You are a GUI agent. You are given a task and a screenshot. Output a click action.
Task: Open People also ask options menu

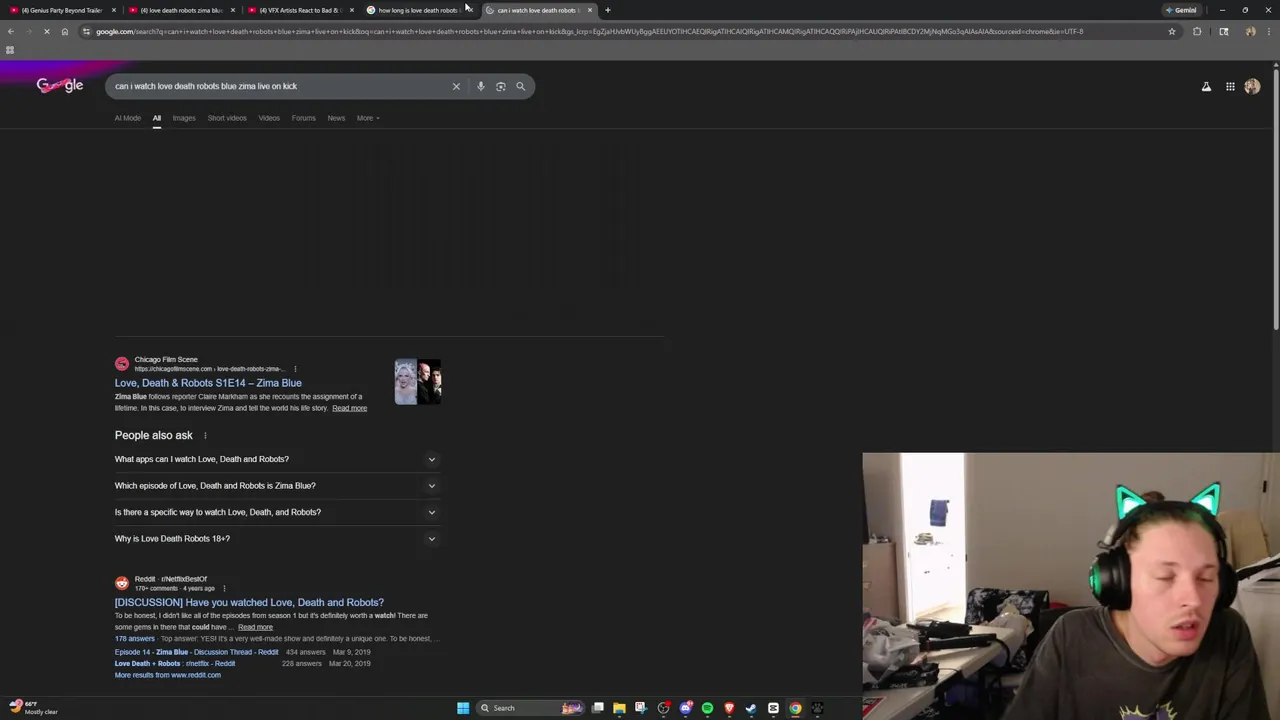(x=205, y=436)
